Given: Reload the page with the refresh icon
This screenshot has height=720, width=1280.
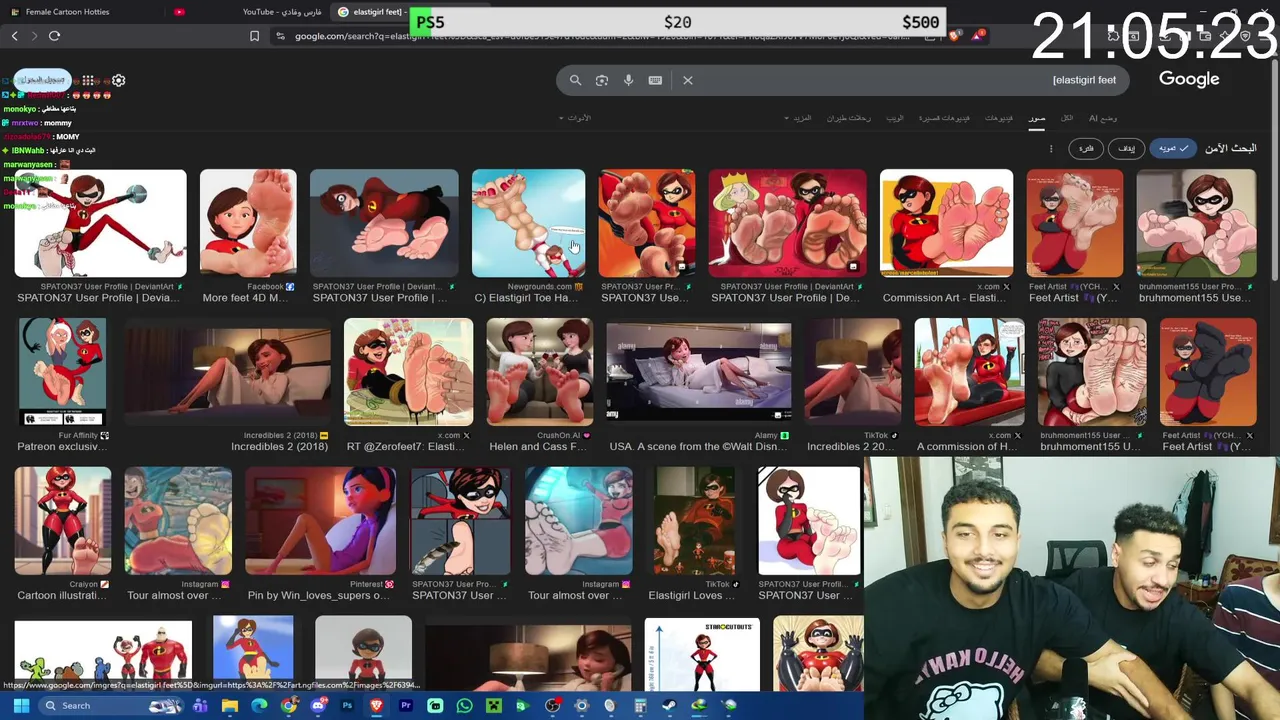Looking at the screenshot, I should coord(54,36).
